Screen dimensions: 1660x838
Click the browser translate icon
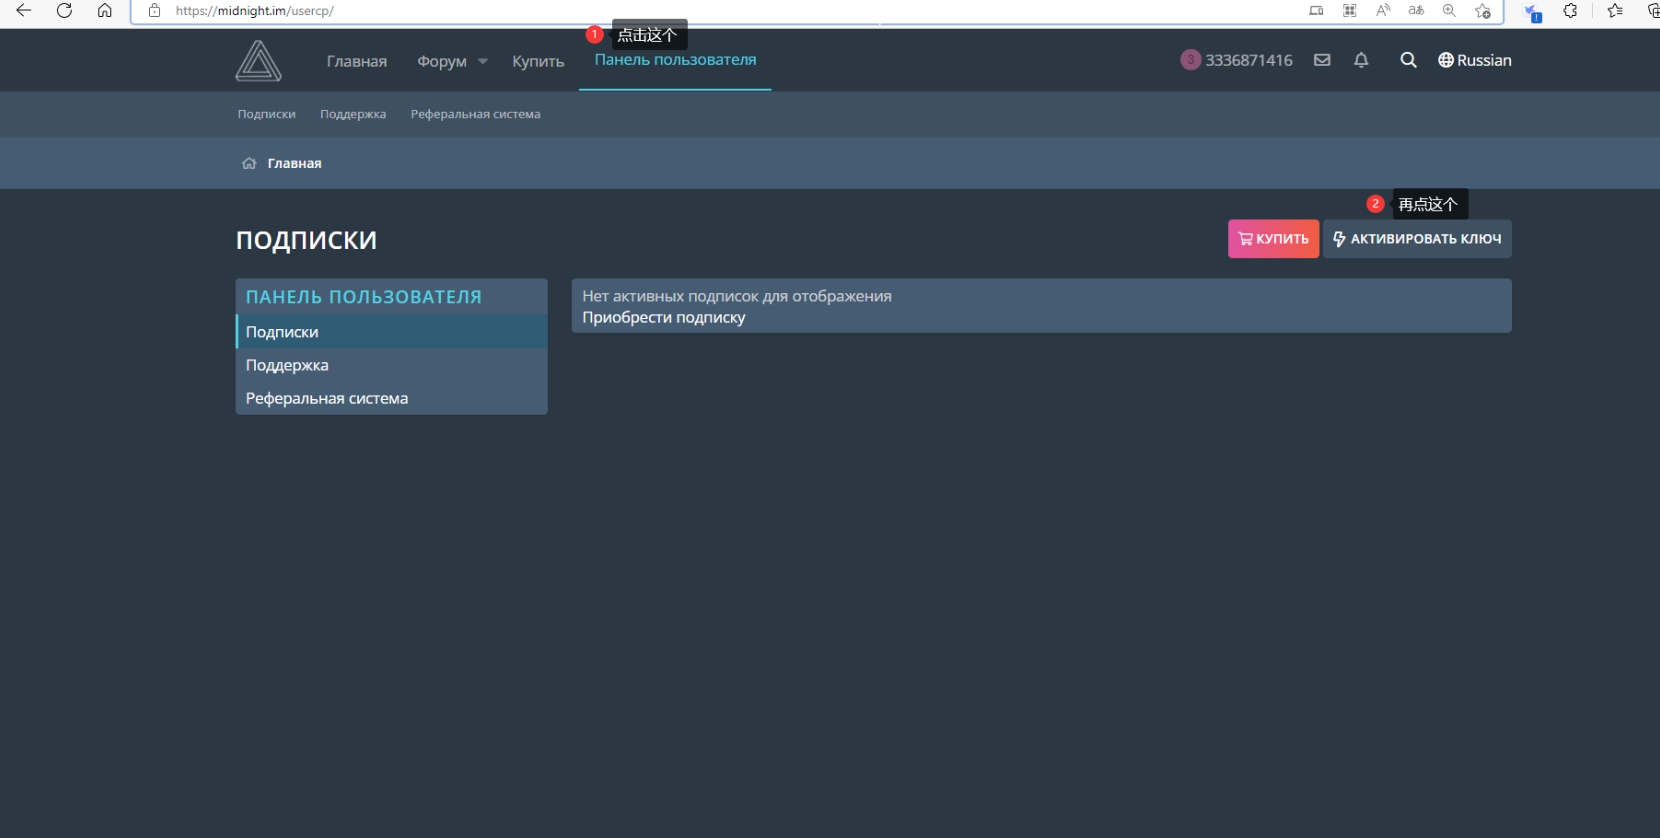click(x=1416, y=11)
